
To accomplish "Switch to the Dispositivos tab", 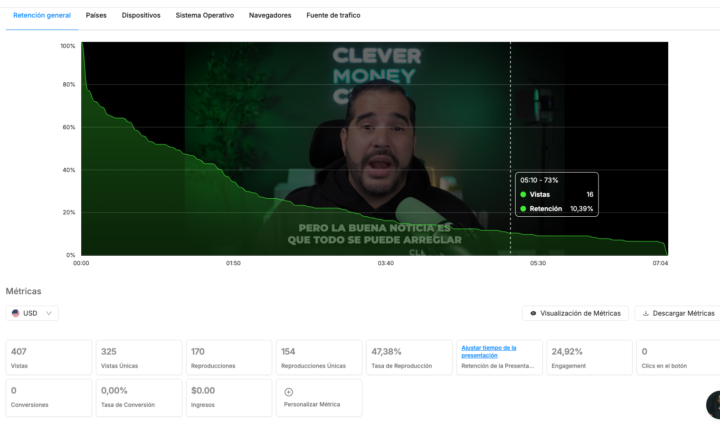I will click(x=141, y=16).
